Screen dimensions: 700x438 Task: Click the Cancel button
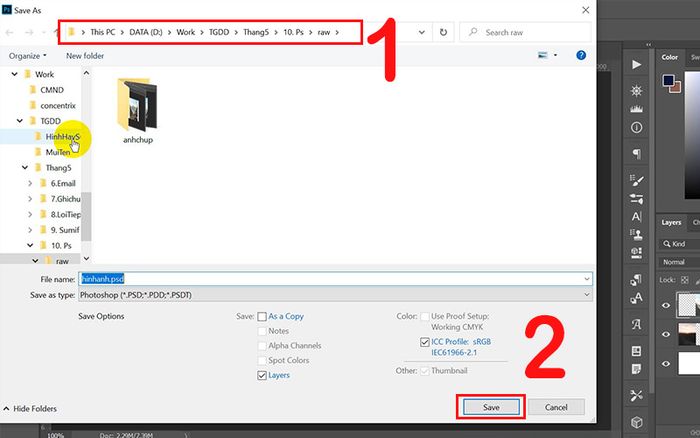556,407
